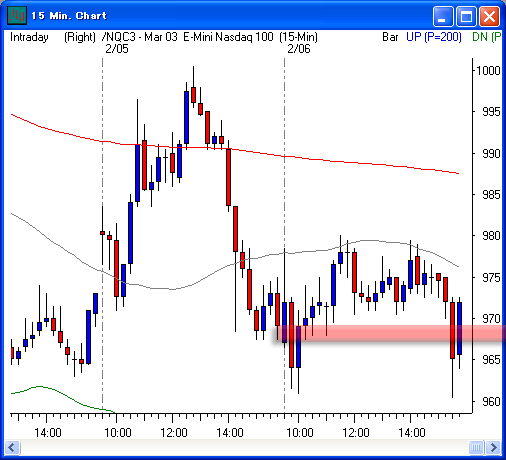Click the 995 price axis label
Image resolution: width=506 pixels, height=460 pixels.
491,112
